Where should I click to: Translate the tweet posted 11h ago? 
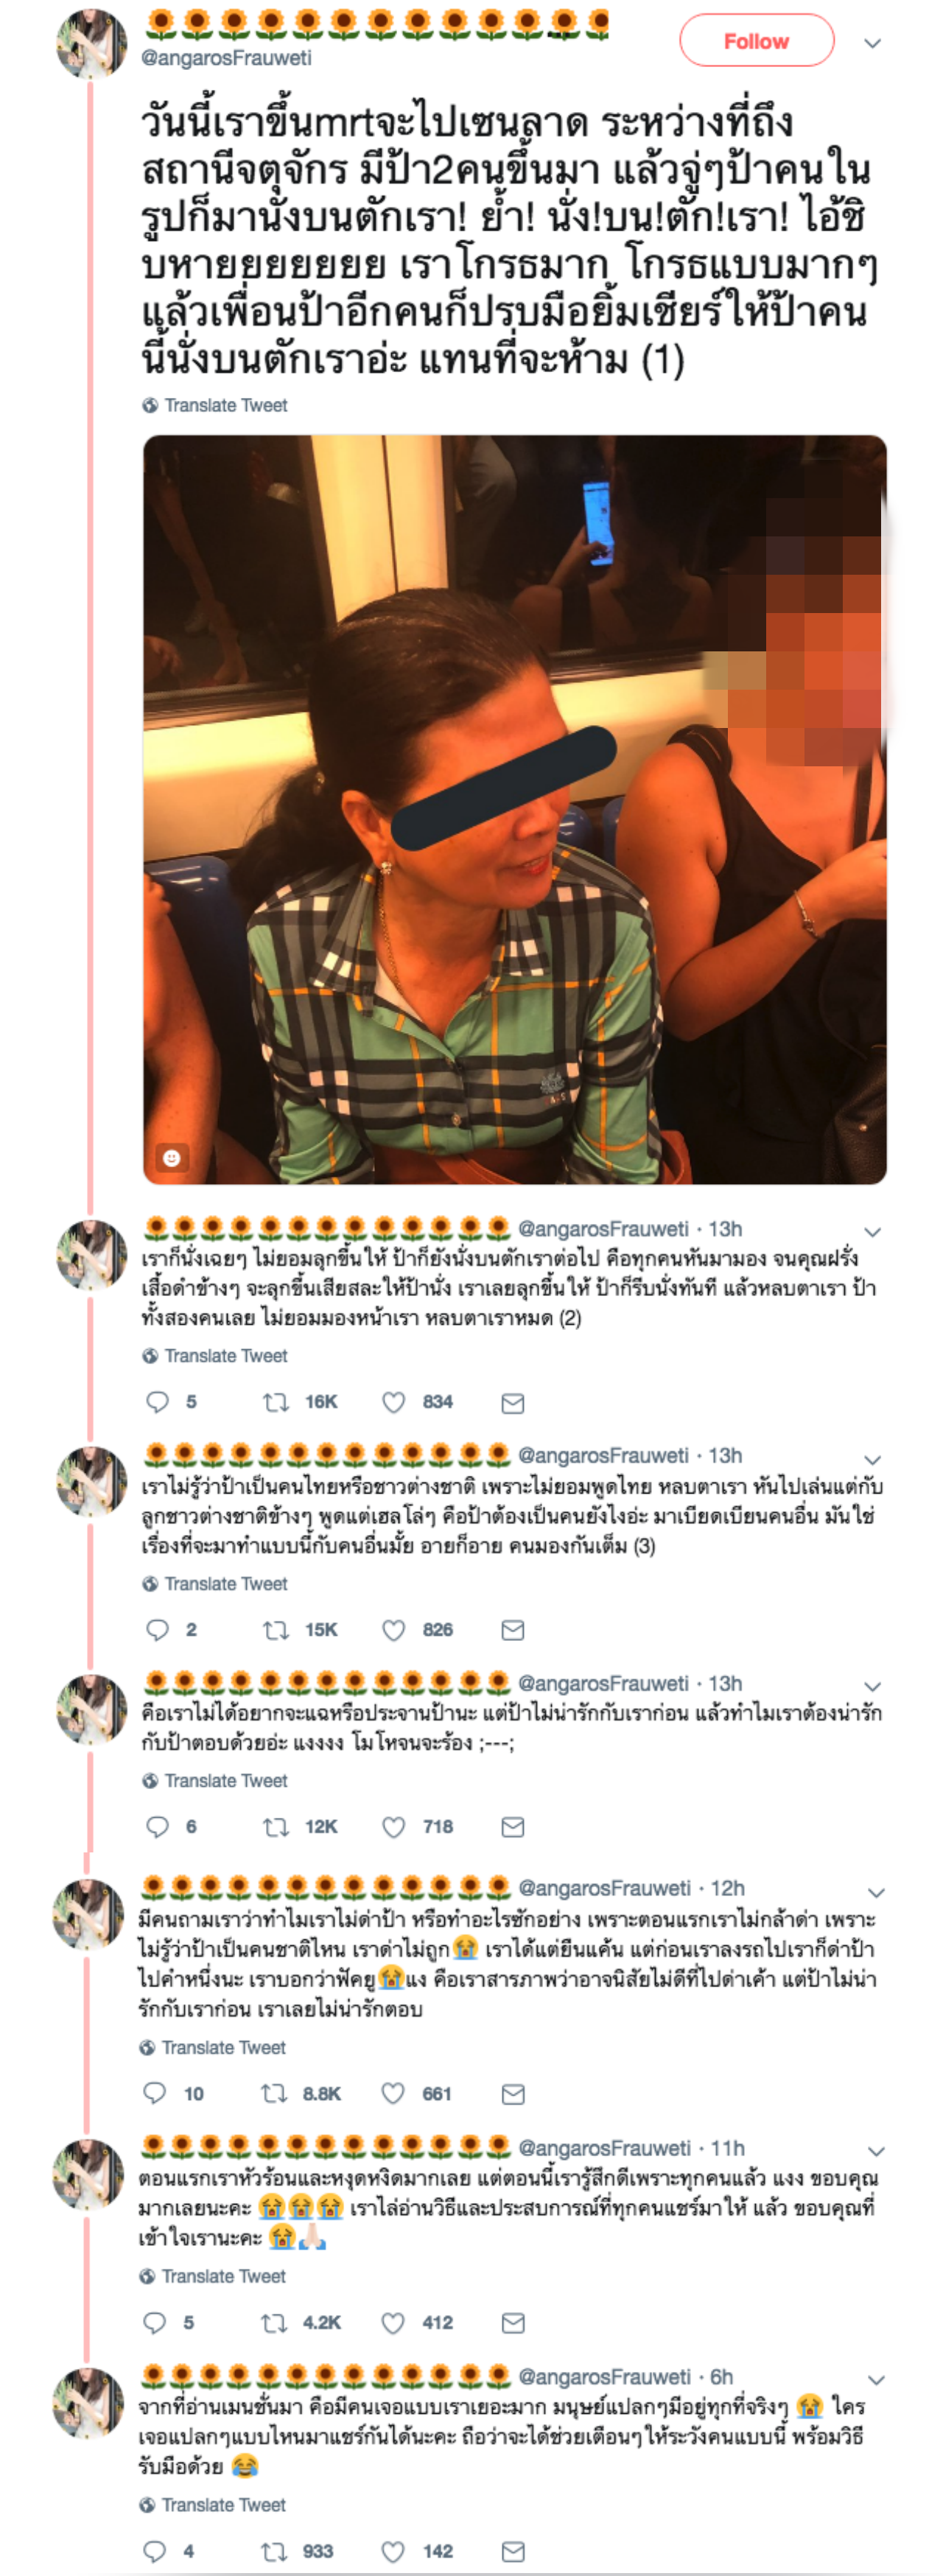[x=213, y=2276]
